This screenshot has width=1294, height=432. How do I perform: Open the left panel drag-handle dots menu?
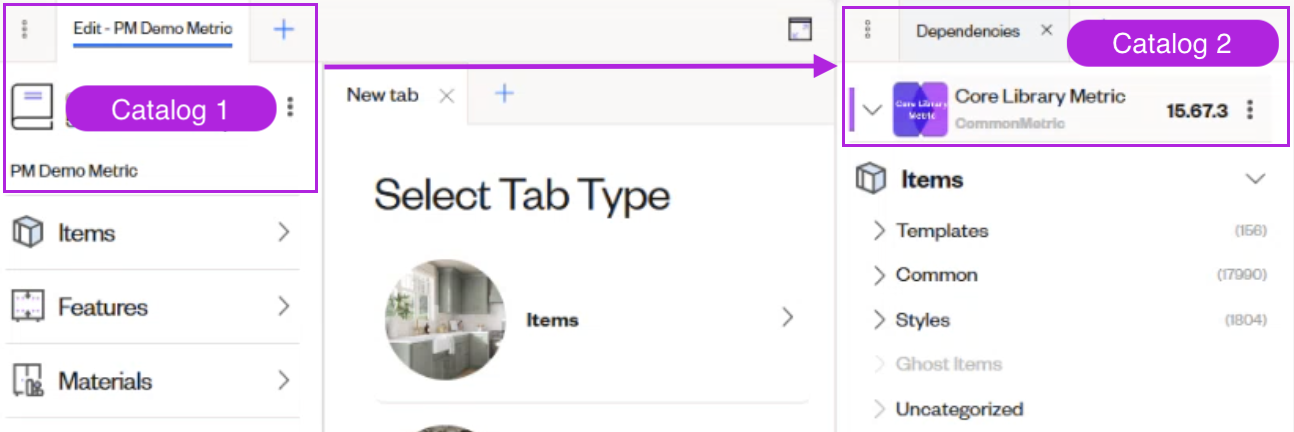point(25,29)
